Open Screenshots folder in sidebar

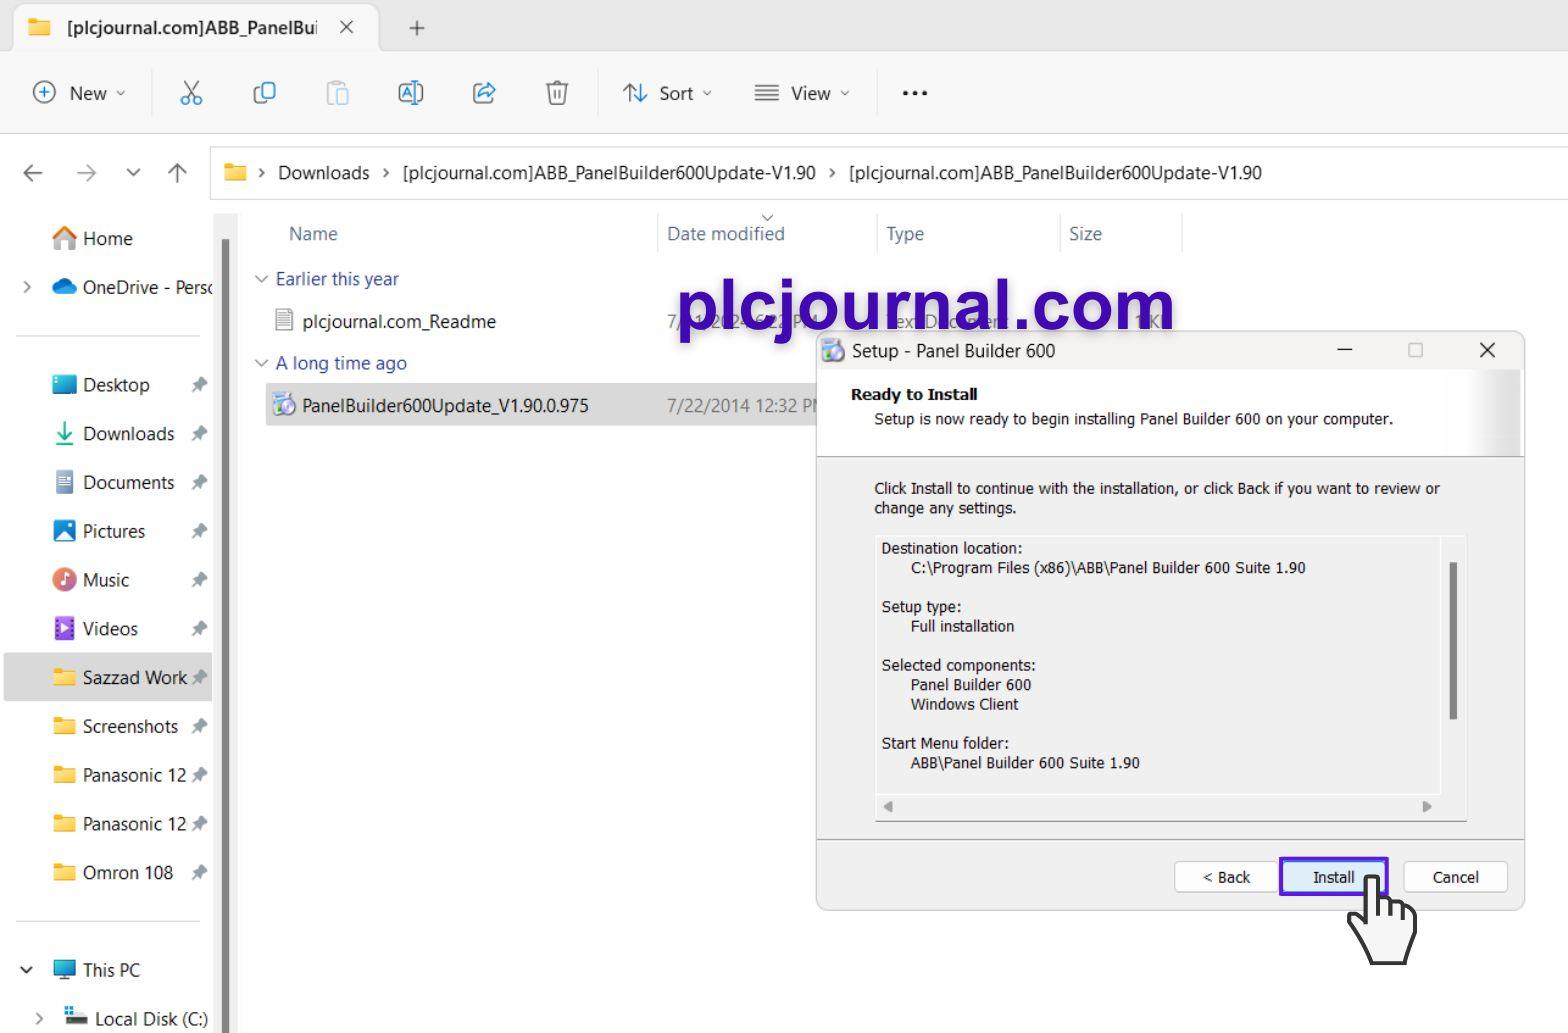[x=130, y=726]
